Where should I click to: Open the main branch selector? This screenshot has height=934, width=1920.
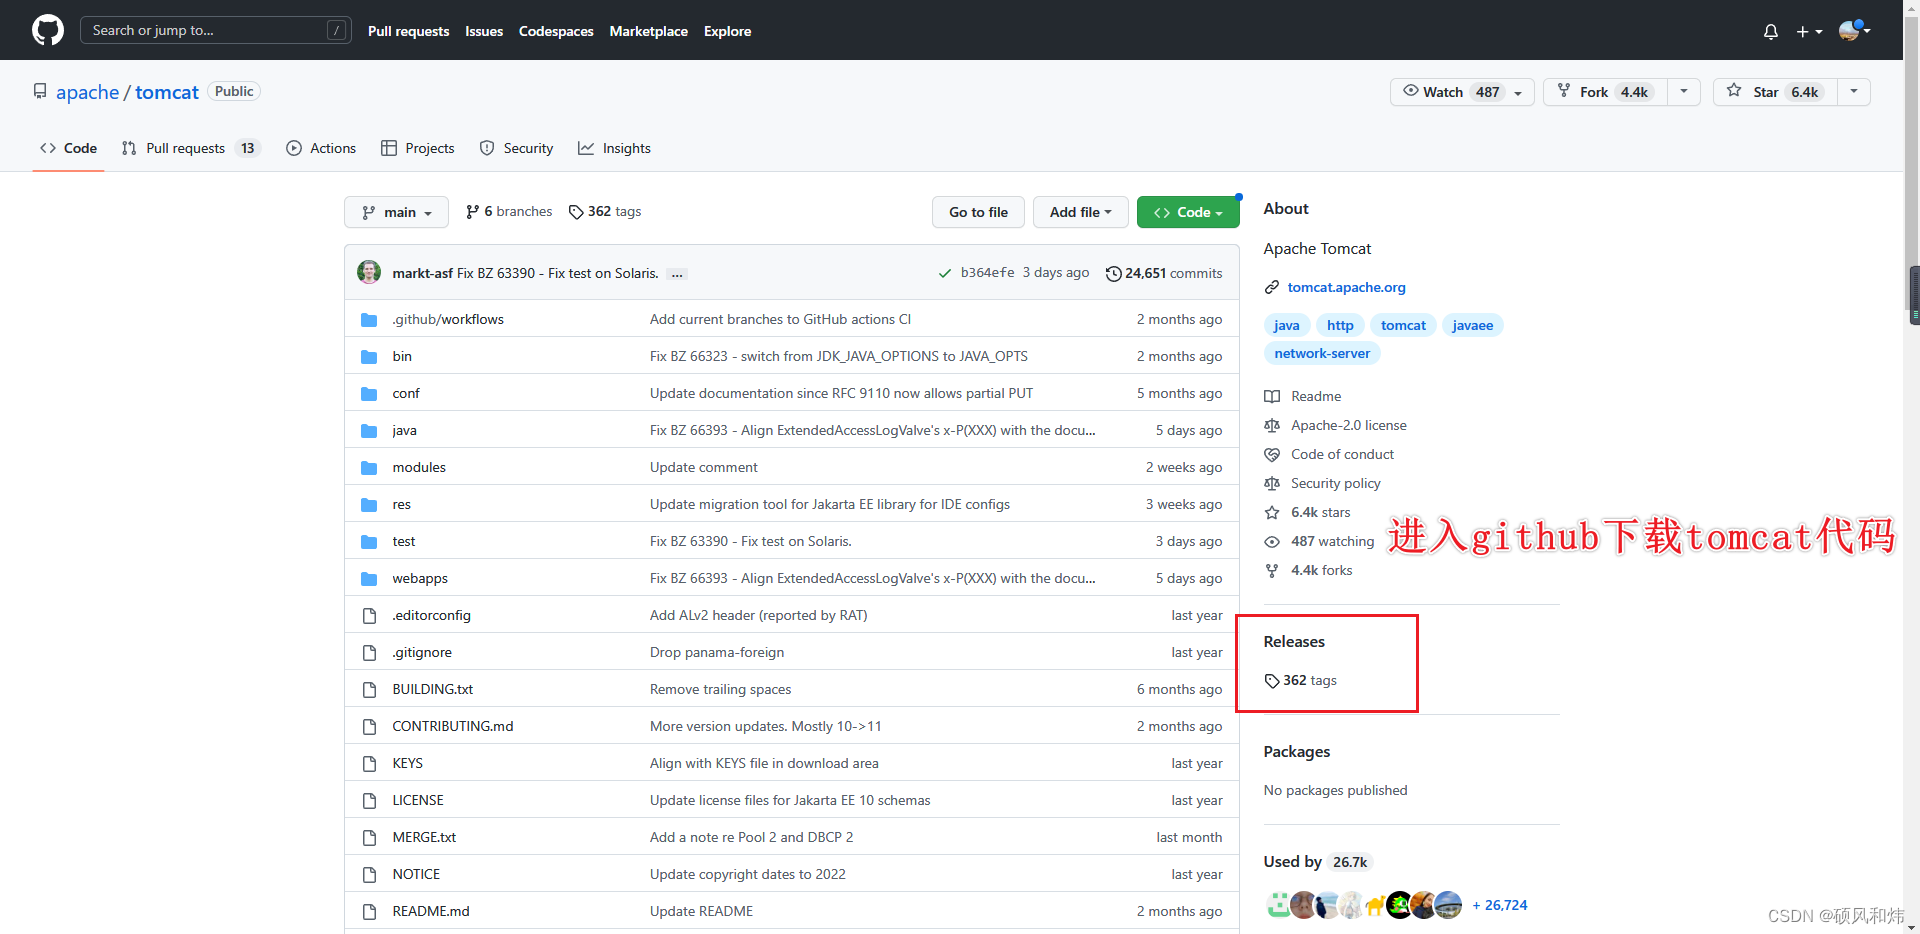pos(396,212)
